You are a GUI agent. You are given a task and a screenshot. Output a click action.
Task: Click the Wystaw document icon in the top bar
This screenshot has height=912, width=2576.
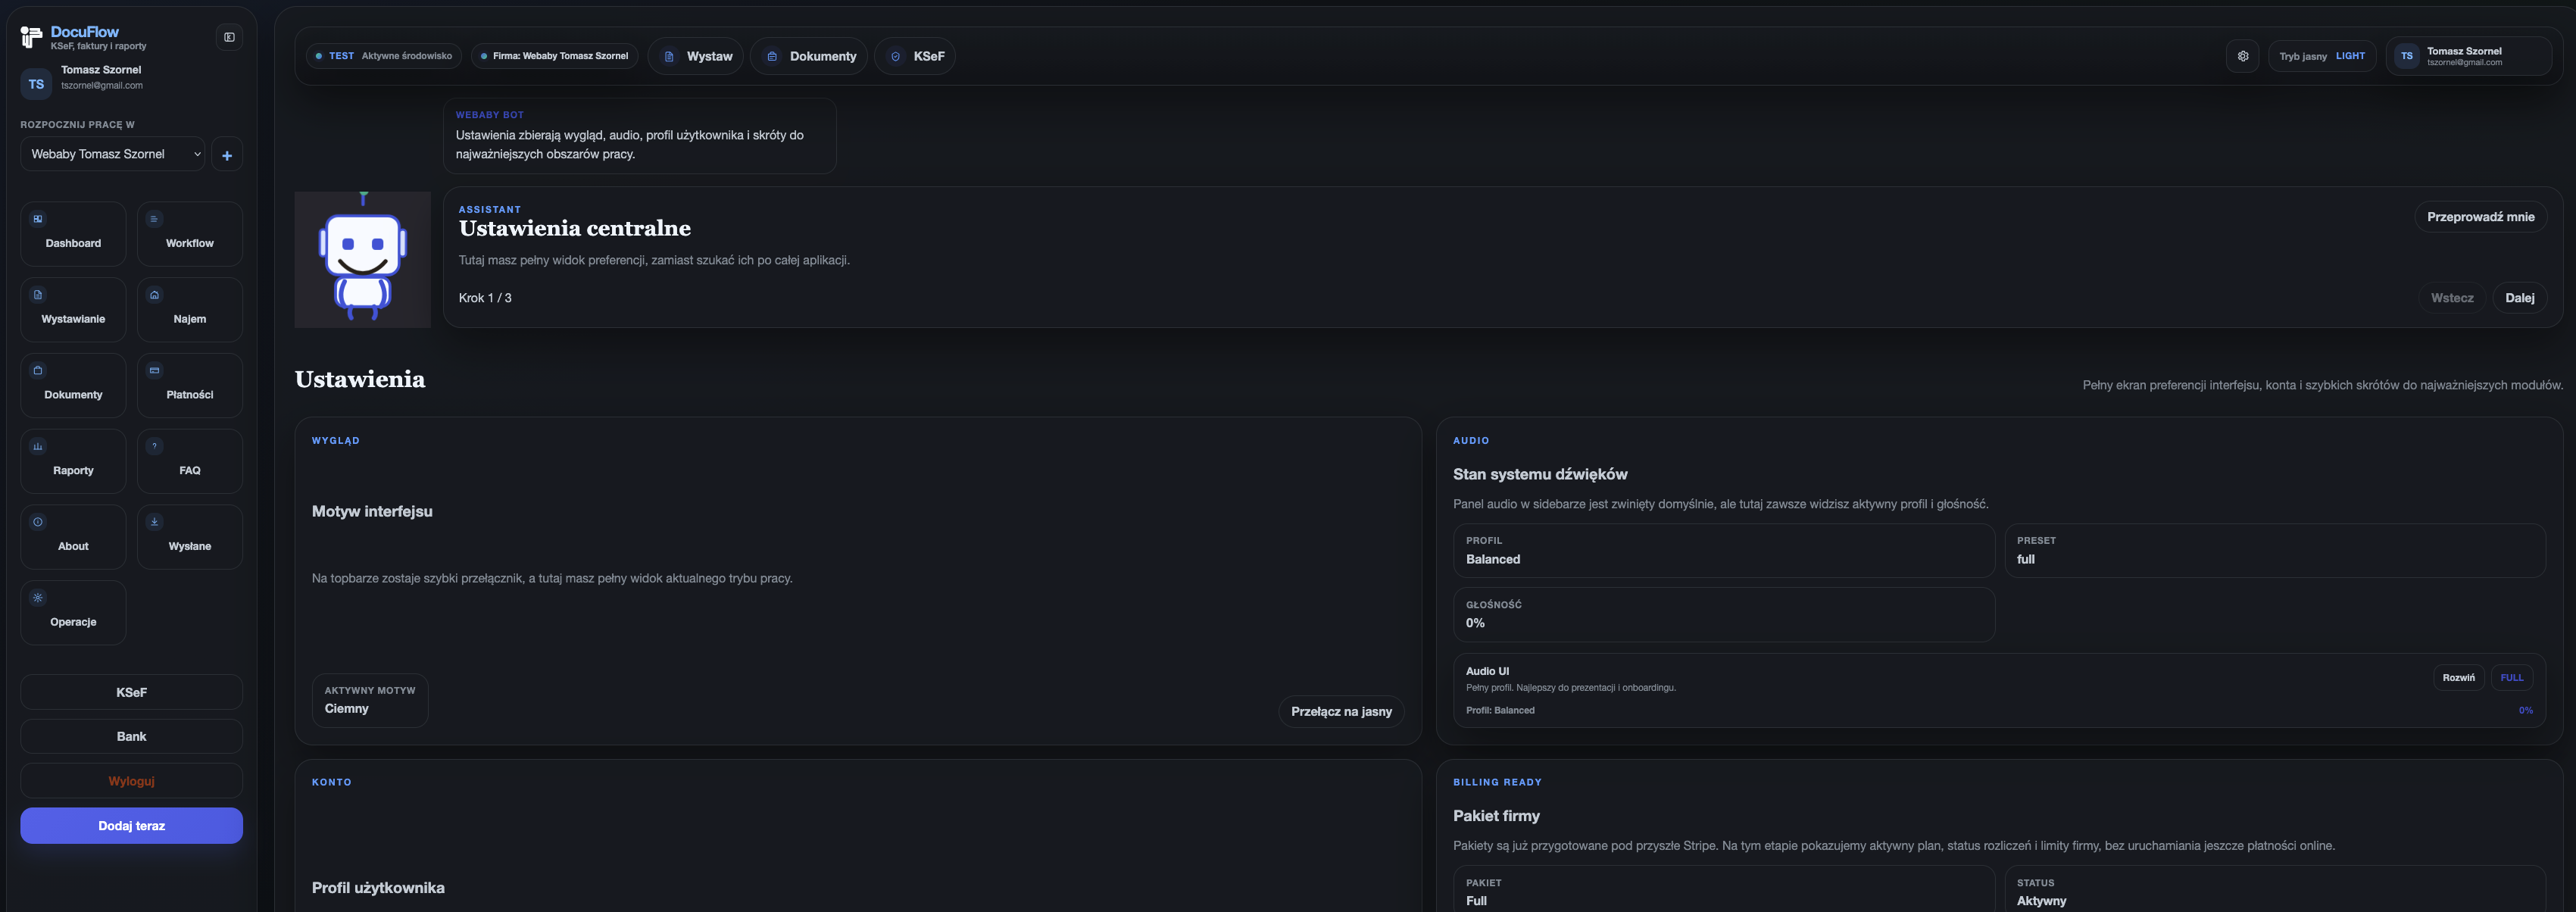click(x=669, y=56)
